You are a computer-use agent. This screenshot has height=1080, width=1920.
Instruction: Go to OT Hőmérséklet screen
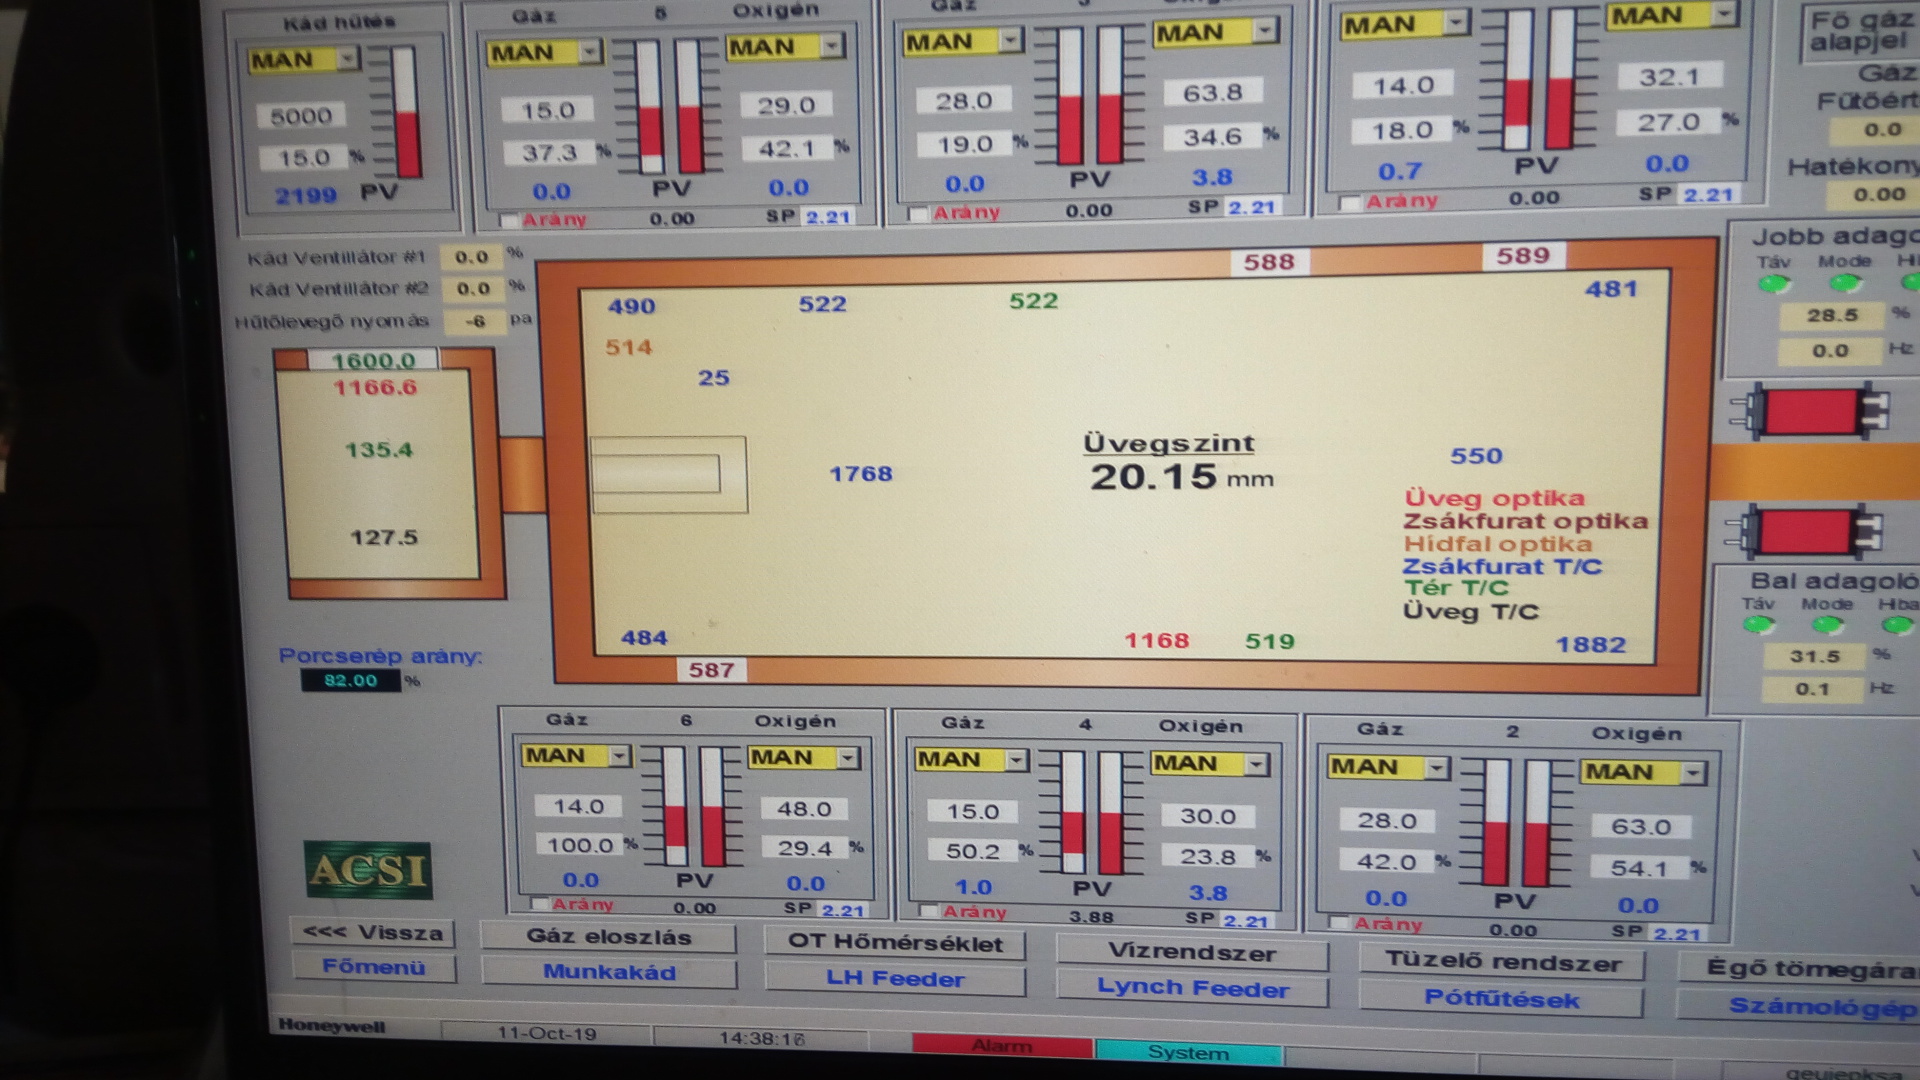[x=894, y=943]
